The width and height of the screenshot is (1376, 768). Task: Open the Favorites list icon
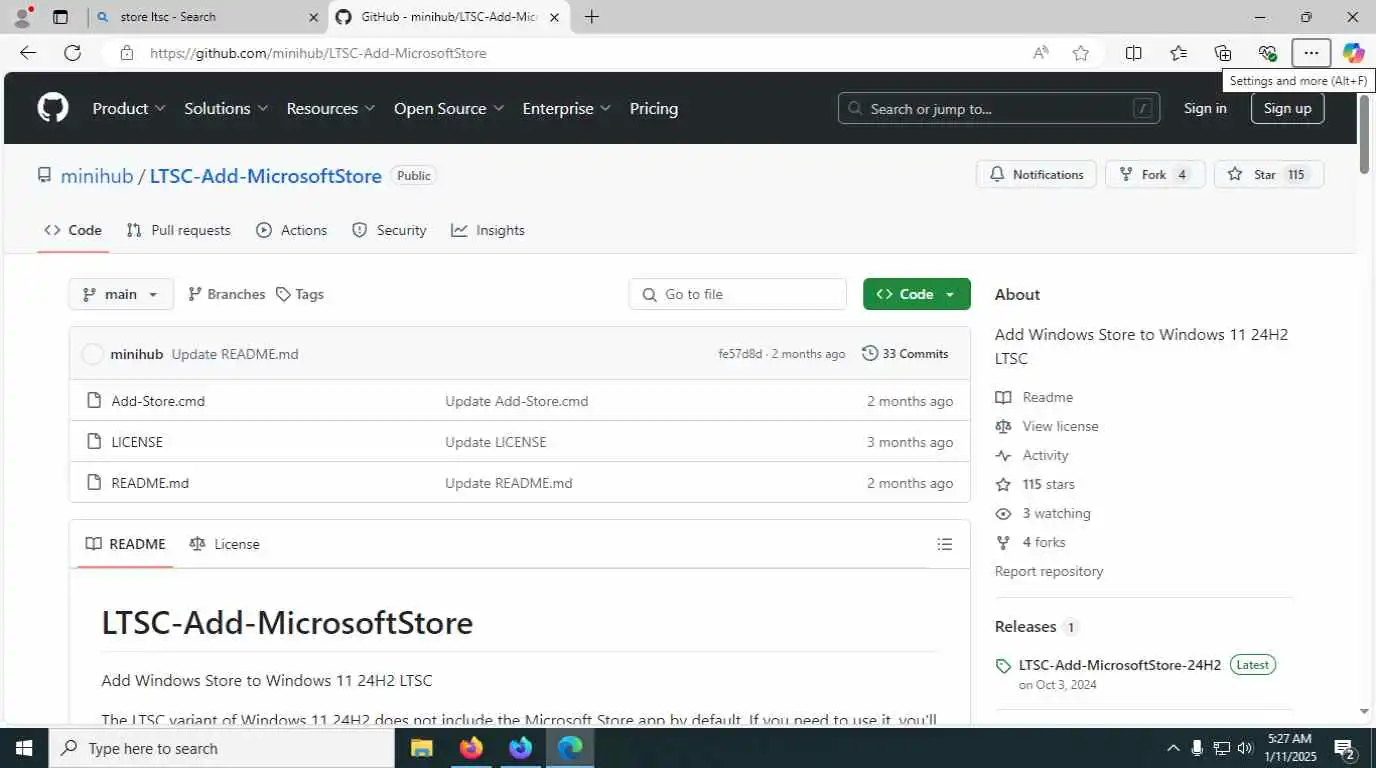point(1178,53)
